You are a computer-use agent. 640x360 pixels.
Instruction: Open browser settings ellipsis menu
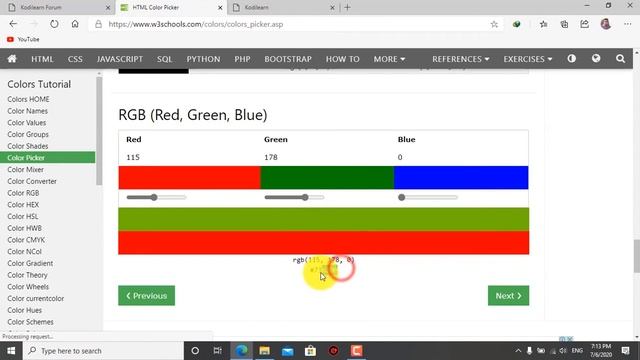[627, 24]
